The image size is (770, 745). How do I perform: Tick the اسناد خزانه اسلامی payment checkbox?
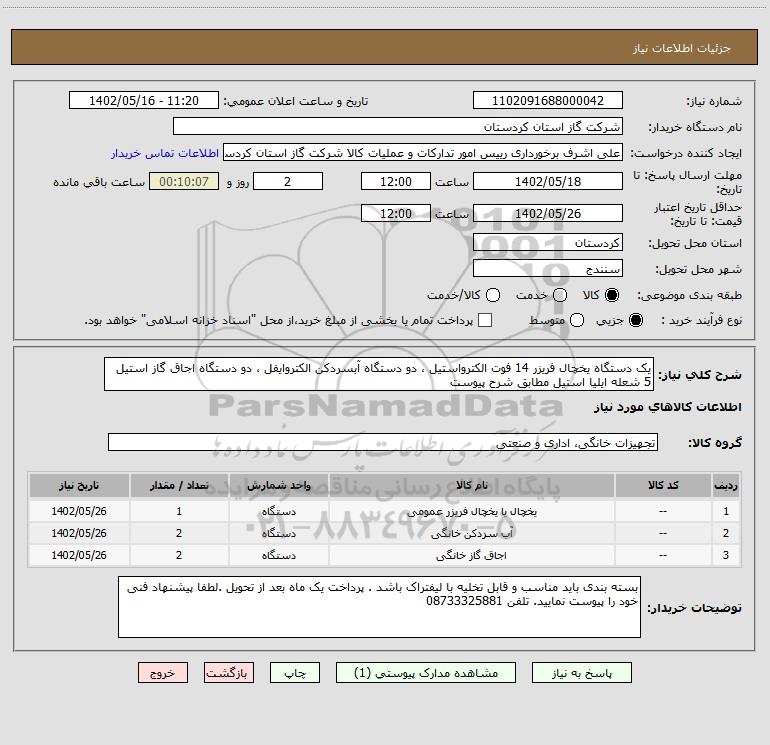click(x=485, y=320)
